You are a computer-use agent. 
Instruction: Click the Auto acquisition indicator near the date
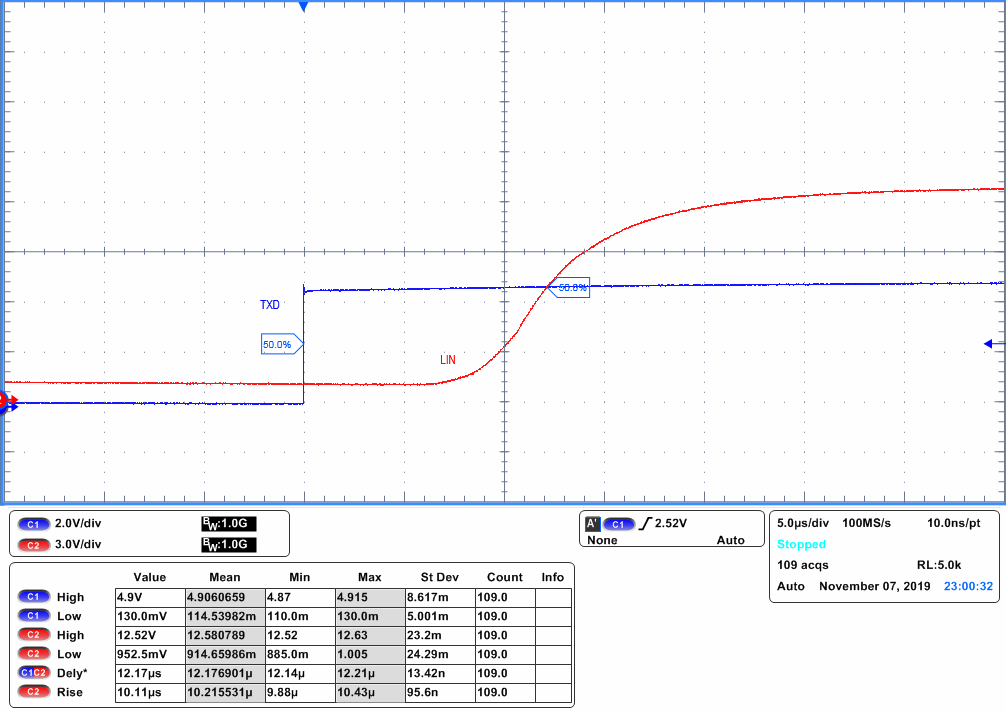tap(789, 586)
